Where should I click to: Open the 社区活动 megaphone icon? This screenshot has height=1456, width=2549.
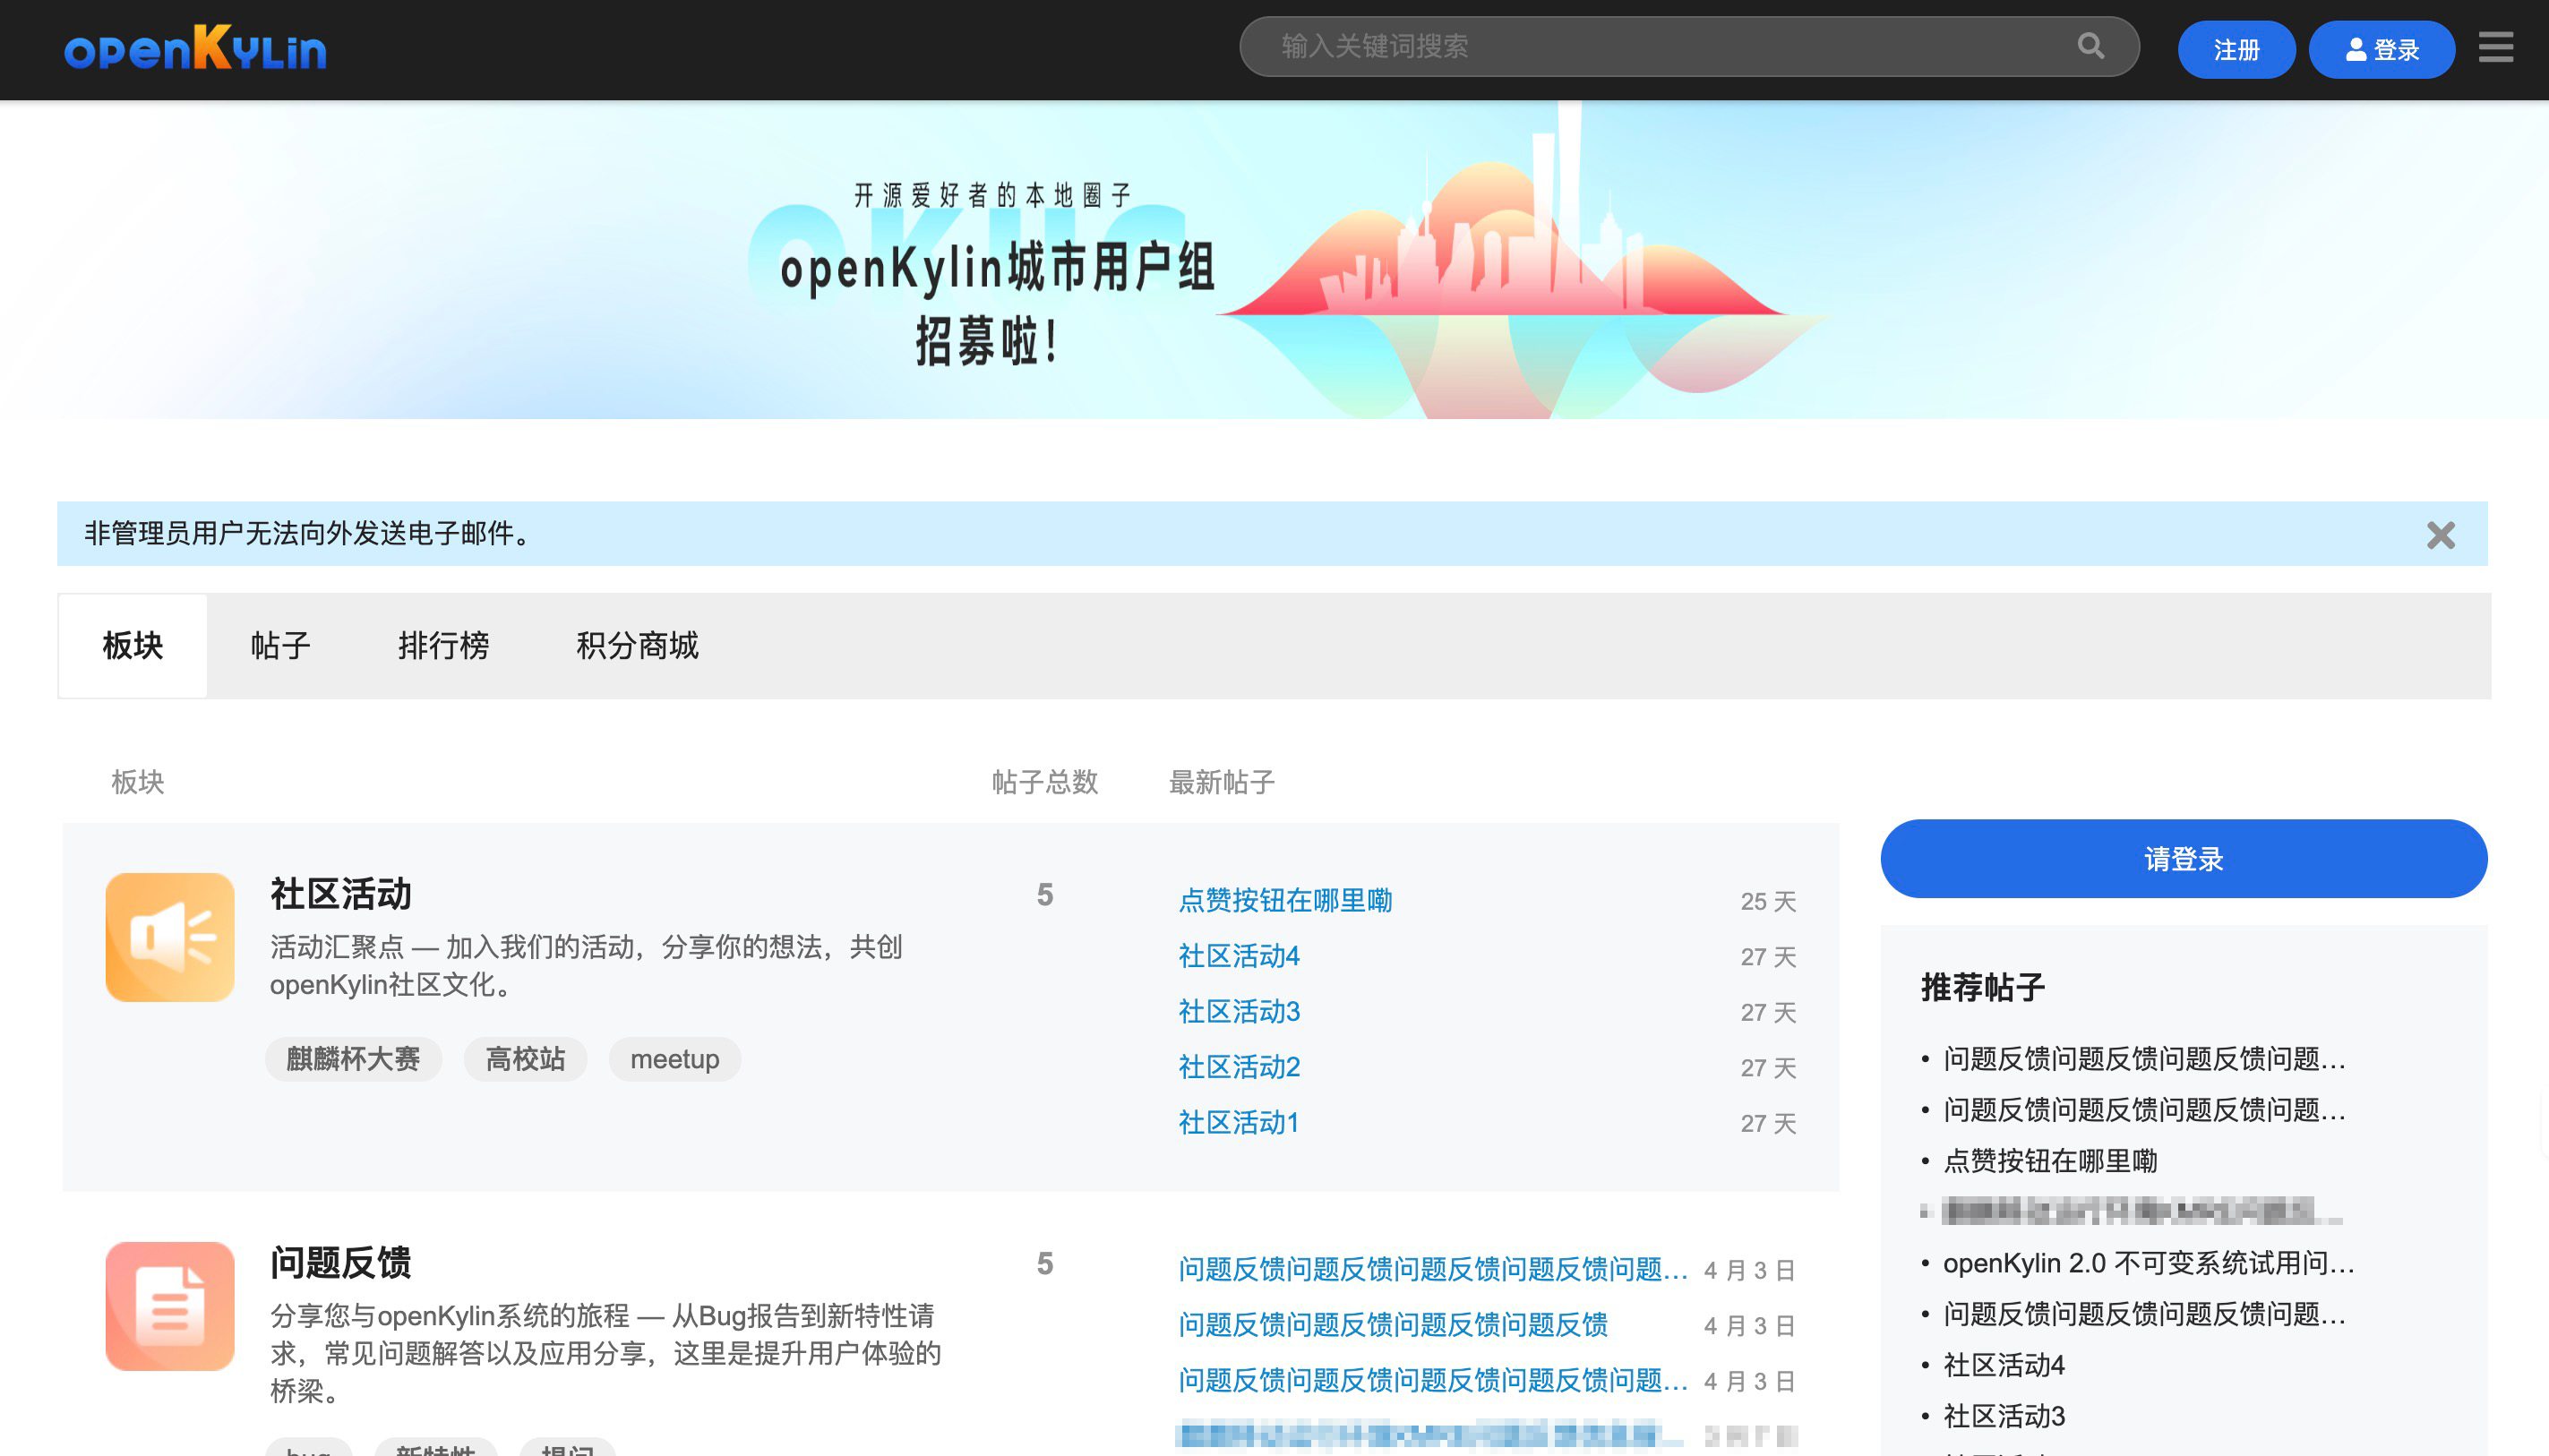pos(170,937)
